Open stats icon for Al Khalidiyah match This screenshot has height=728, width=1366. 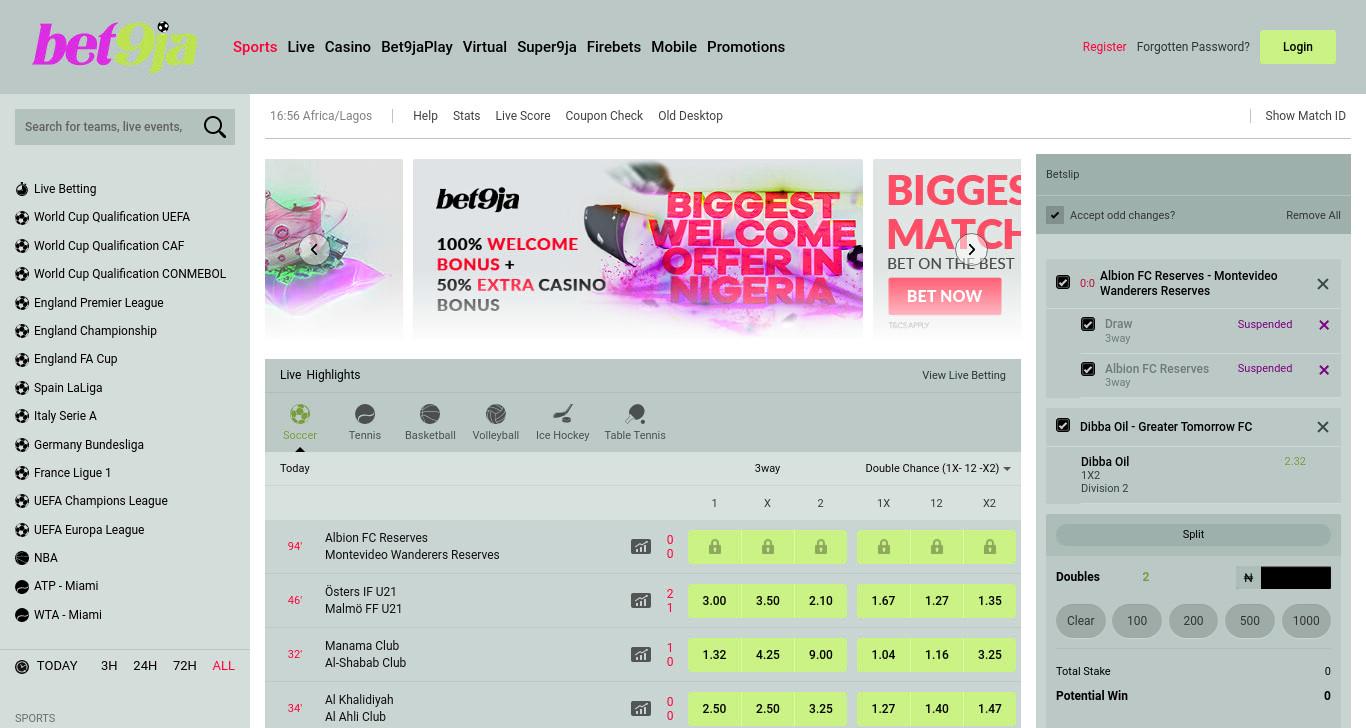point(641,709)
